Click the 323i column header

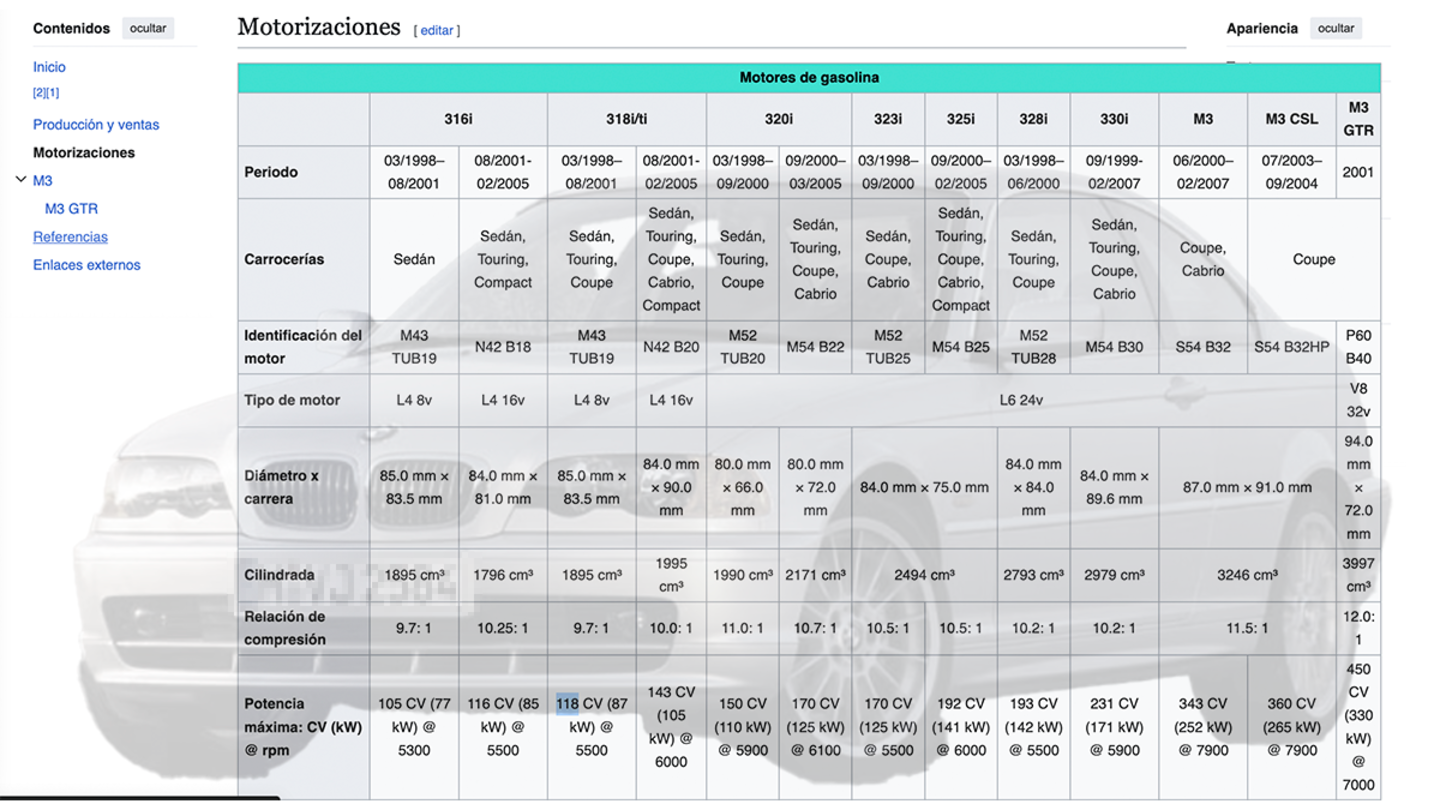tap(888, 119)
